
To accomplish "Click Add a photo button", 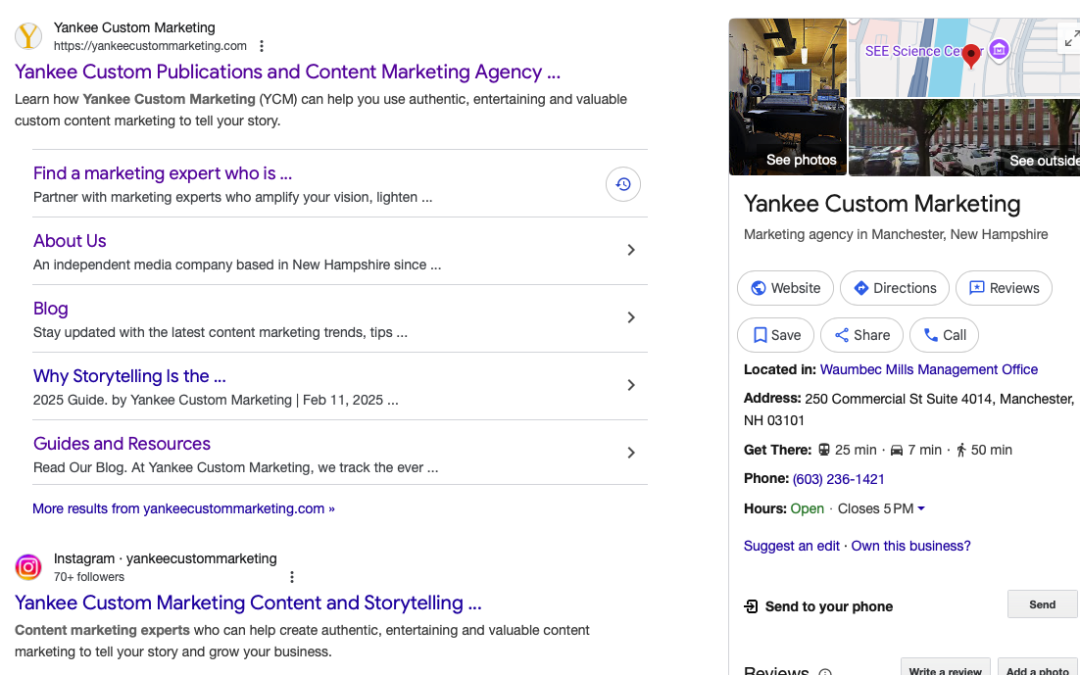I will point(1038,668).
